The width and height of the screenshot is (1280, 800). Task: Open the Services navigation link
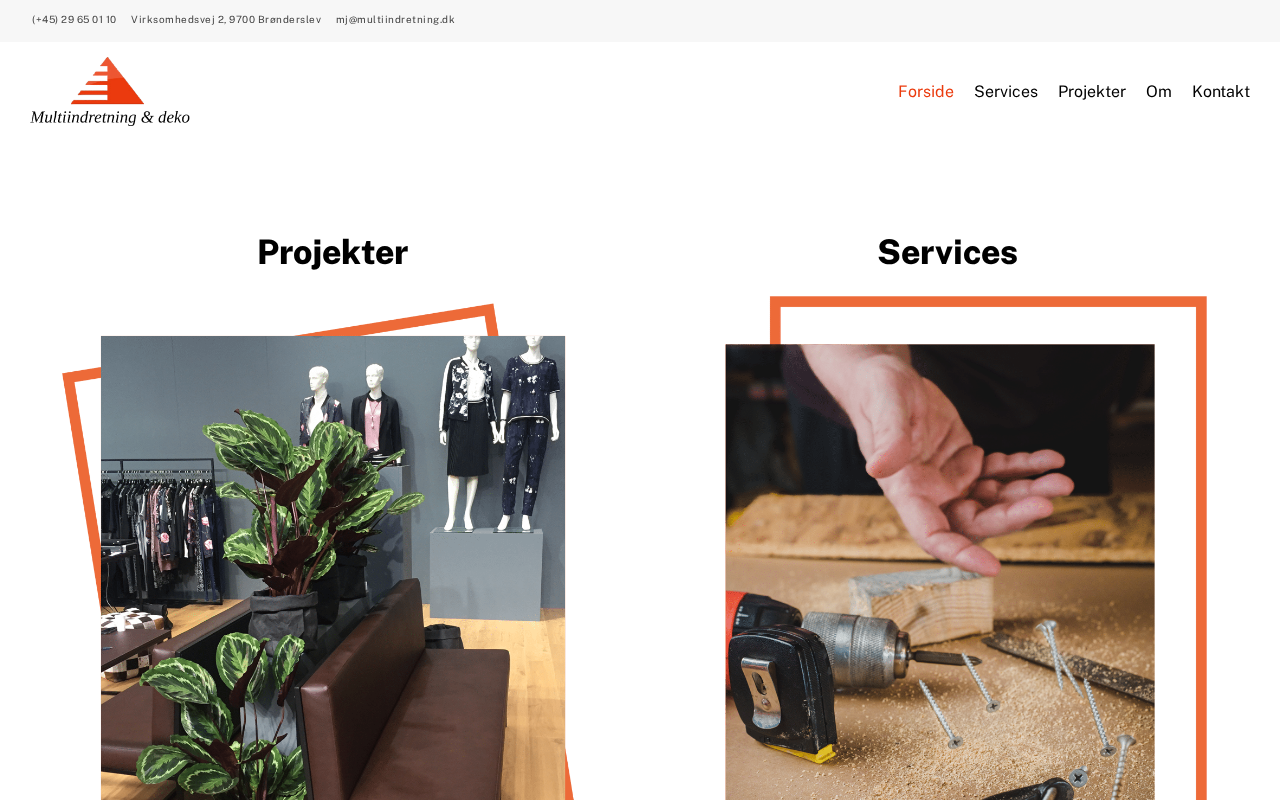pos(1006,92)
